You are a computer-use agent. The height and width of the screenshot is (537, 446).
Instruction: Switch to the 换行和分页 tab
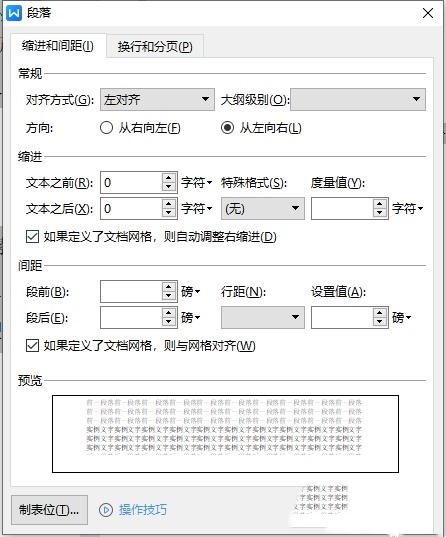tap(155, 46)
